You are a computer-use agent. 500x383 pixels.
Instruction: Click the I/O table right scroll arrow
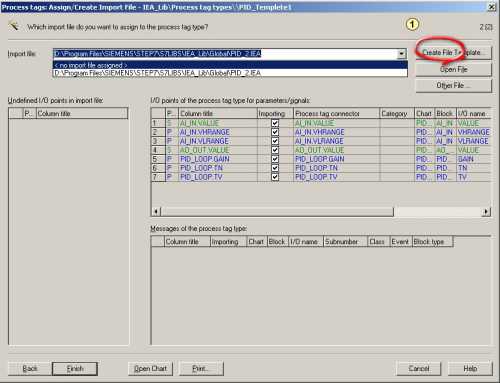pyautogui.click(x=486, y=211)
